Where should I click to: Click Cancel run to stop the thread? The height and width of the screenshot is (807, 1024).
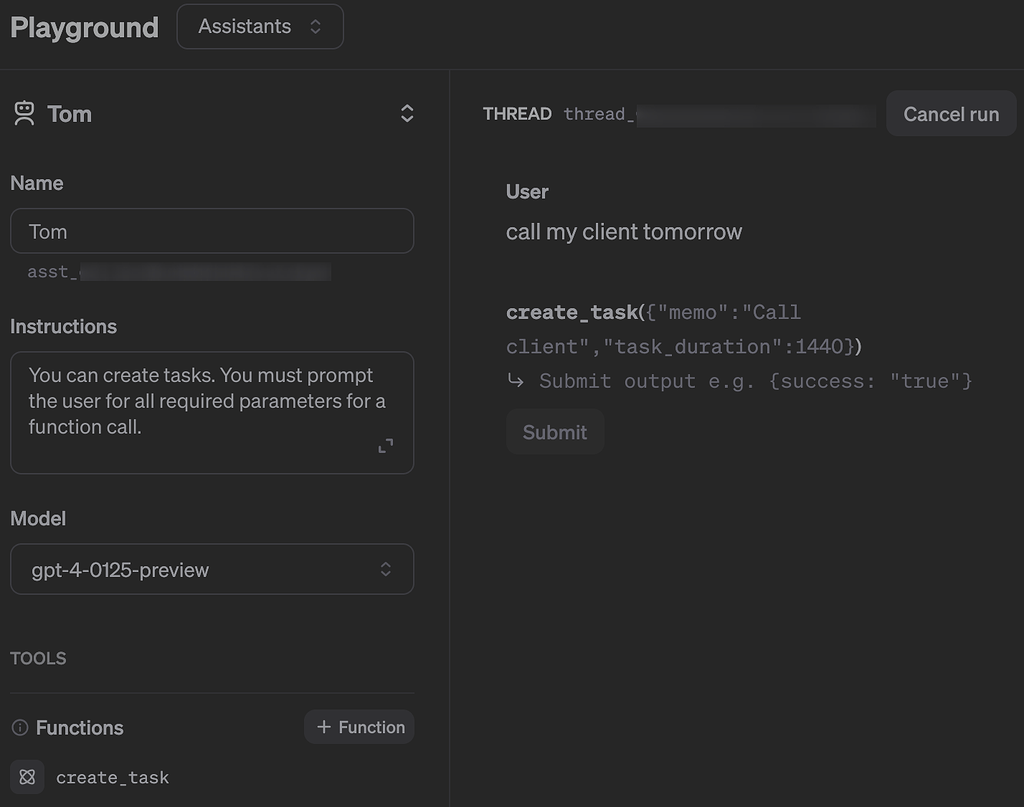[949, 113]
